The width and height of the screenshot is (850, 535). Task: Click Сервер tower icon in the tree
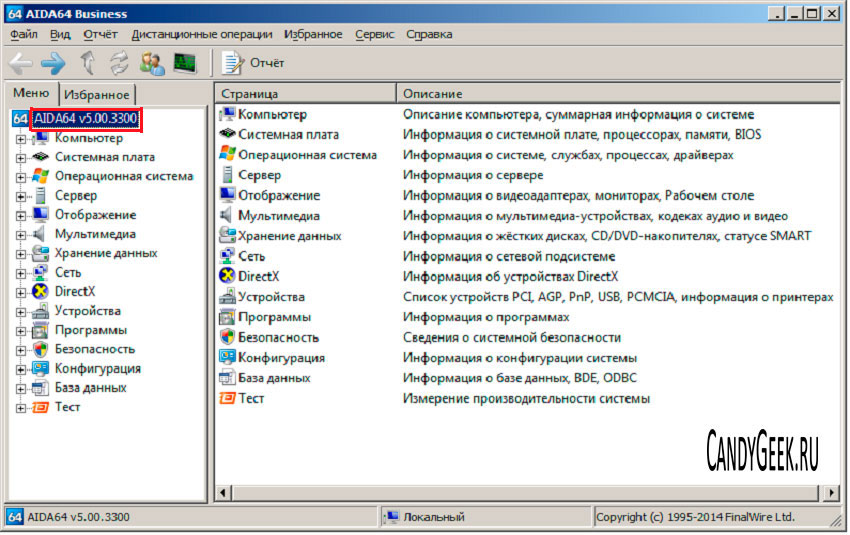point(40,196)
